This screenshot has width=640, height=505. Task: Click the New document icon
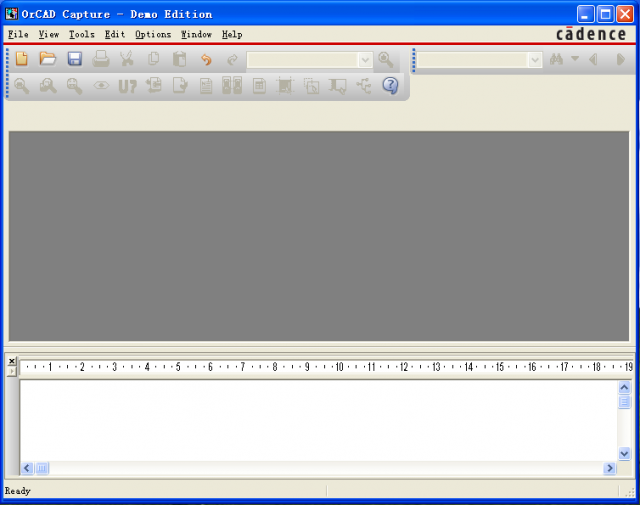tap(22, 59)
